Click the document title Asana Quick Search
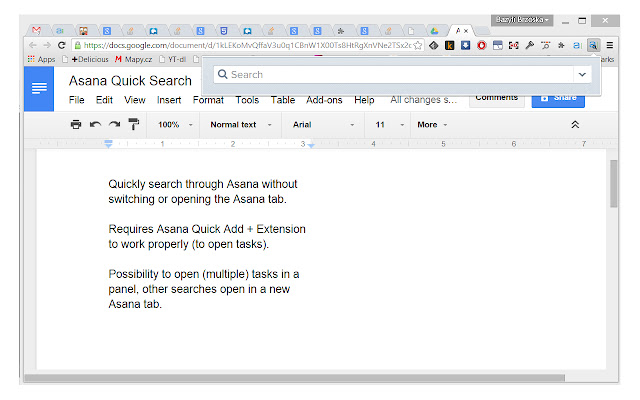This screenshot has width=640, height=400. point(130,81)
